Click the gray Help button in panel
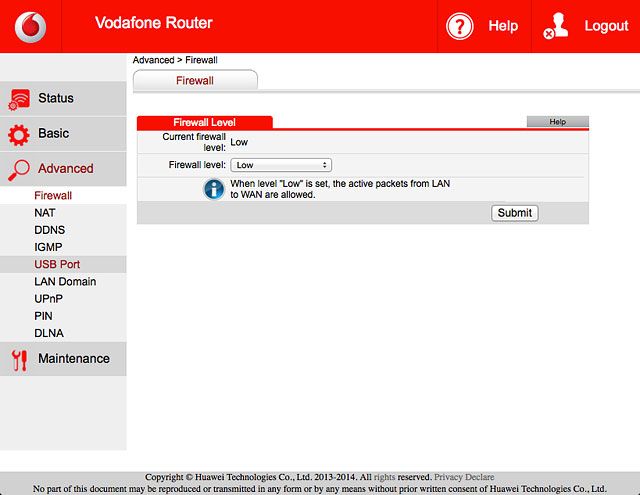The width and height of the screenshot is (640, 495). (x=558, y=122)
